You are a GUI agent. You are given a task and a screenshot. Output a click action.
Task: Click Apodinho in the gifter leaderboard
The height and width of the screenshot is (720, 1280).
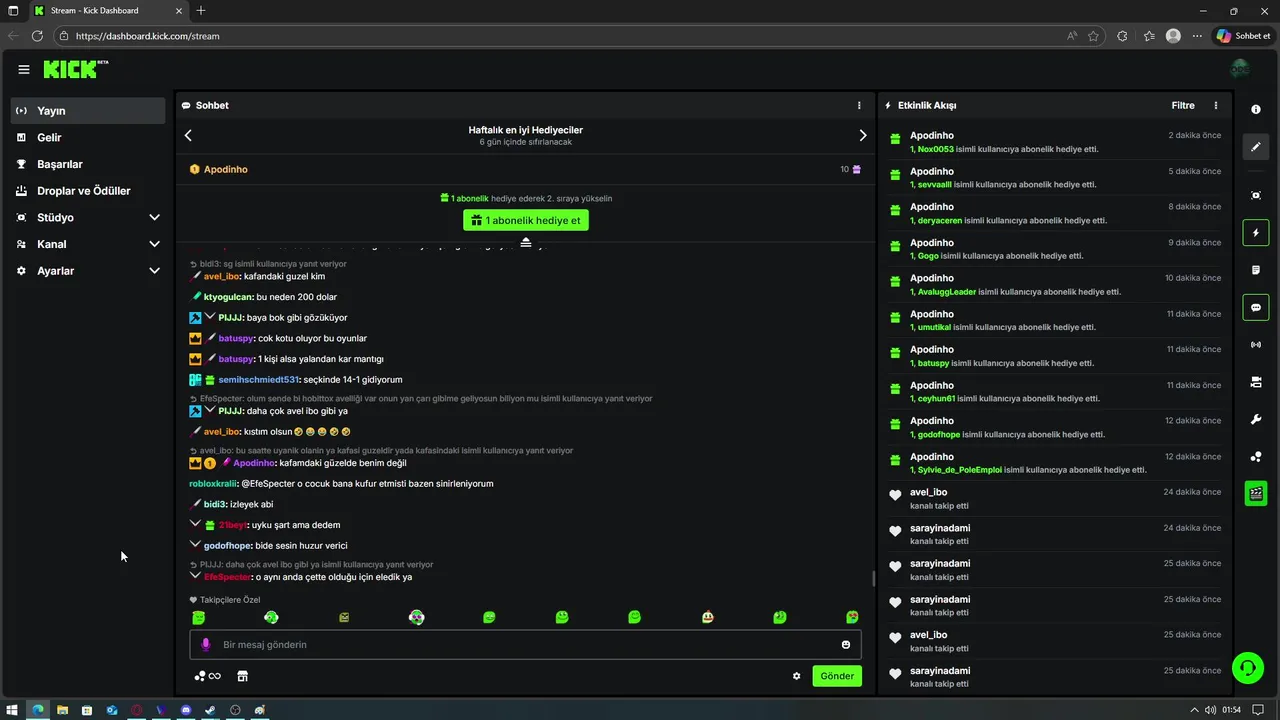[x=226, y=169]
